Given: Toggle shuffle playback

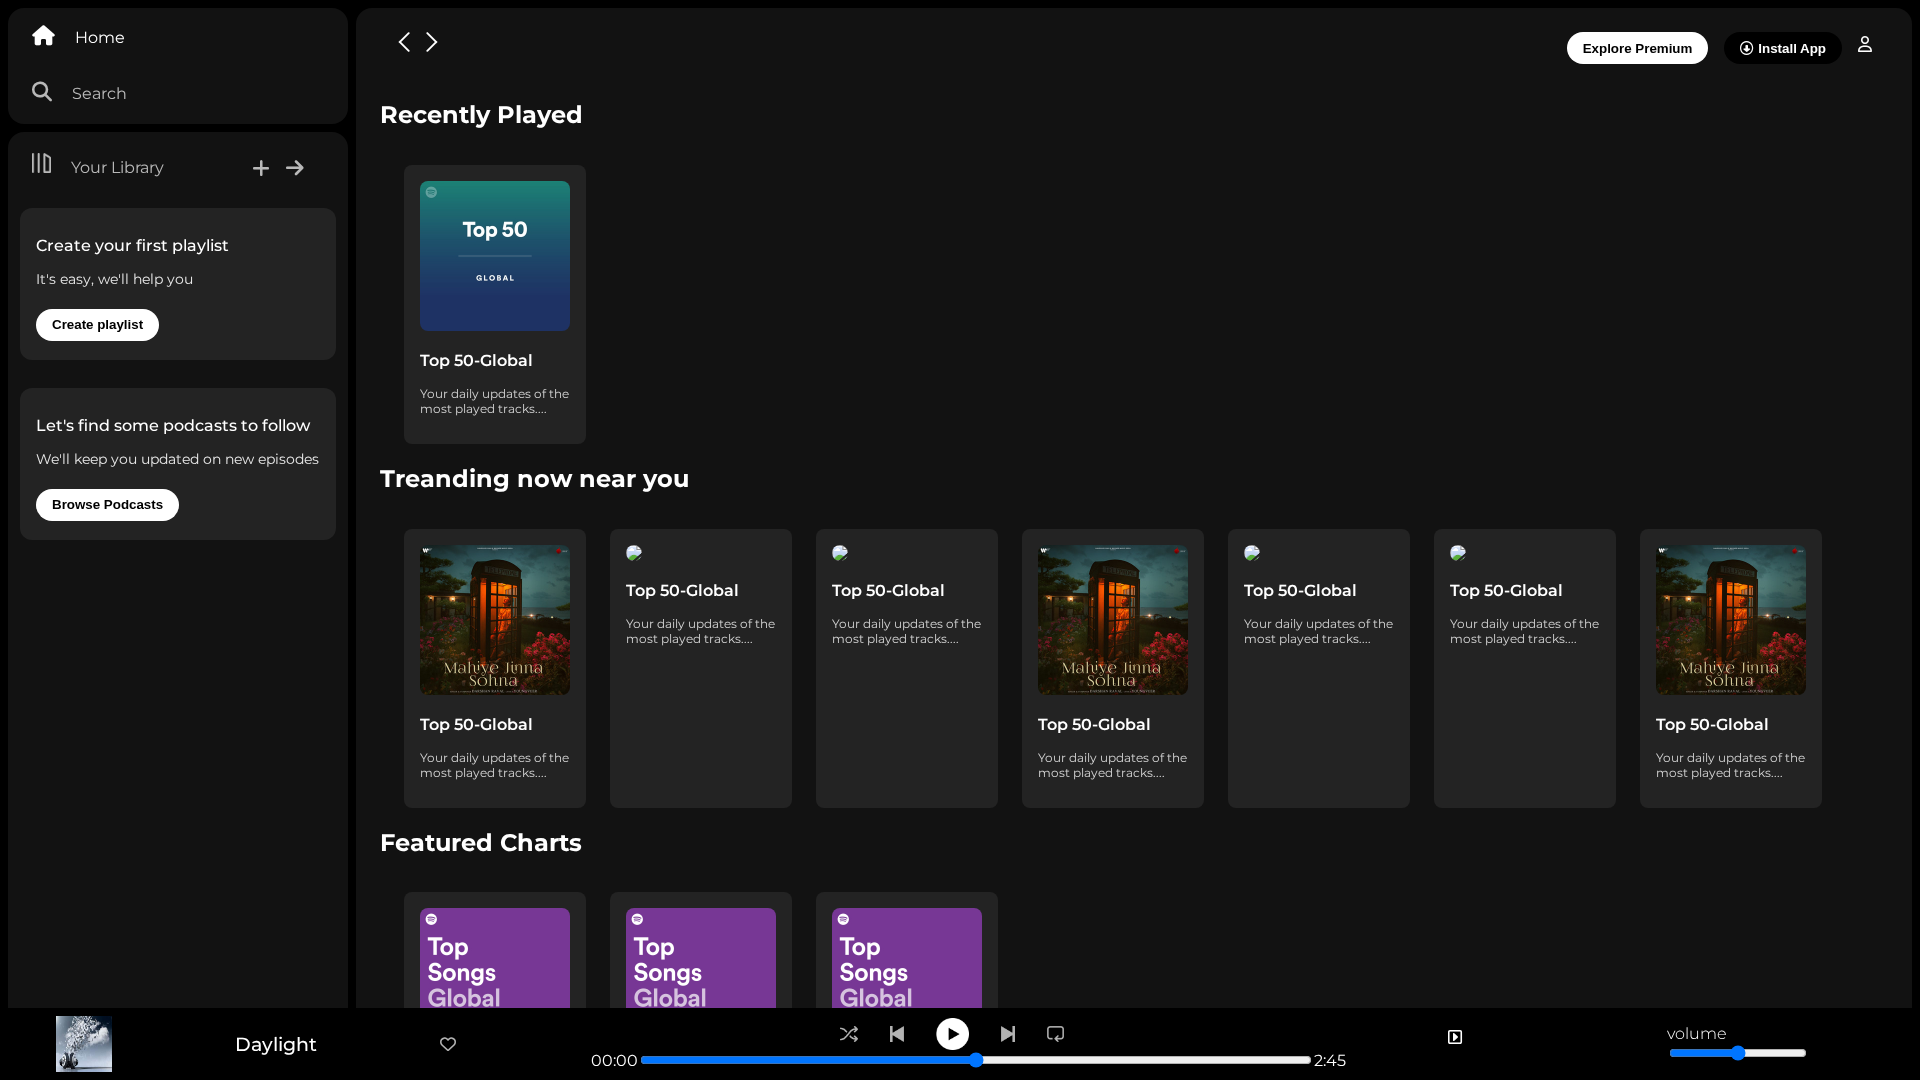Looking at the screenshot, I should pos(849,1034).
